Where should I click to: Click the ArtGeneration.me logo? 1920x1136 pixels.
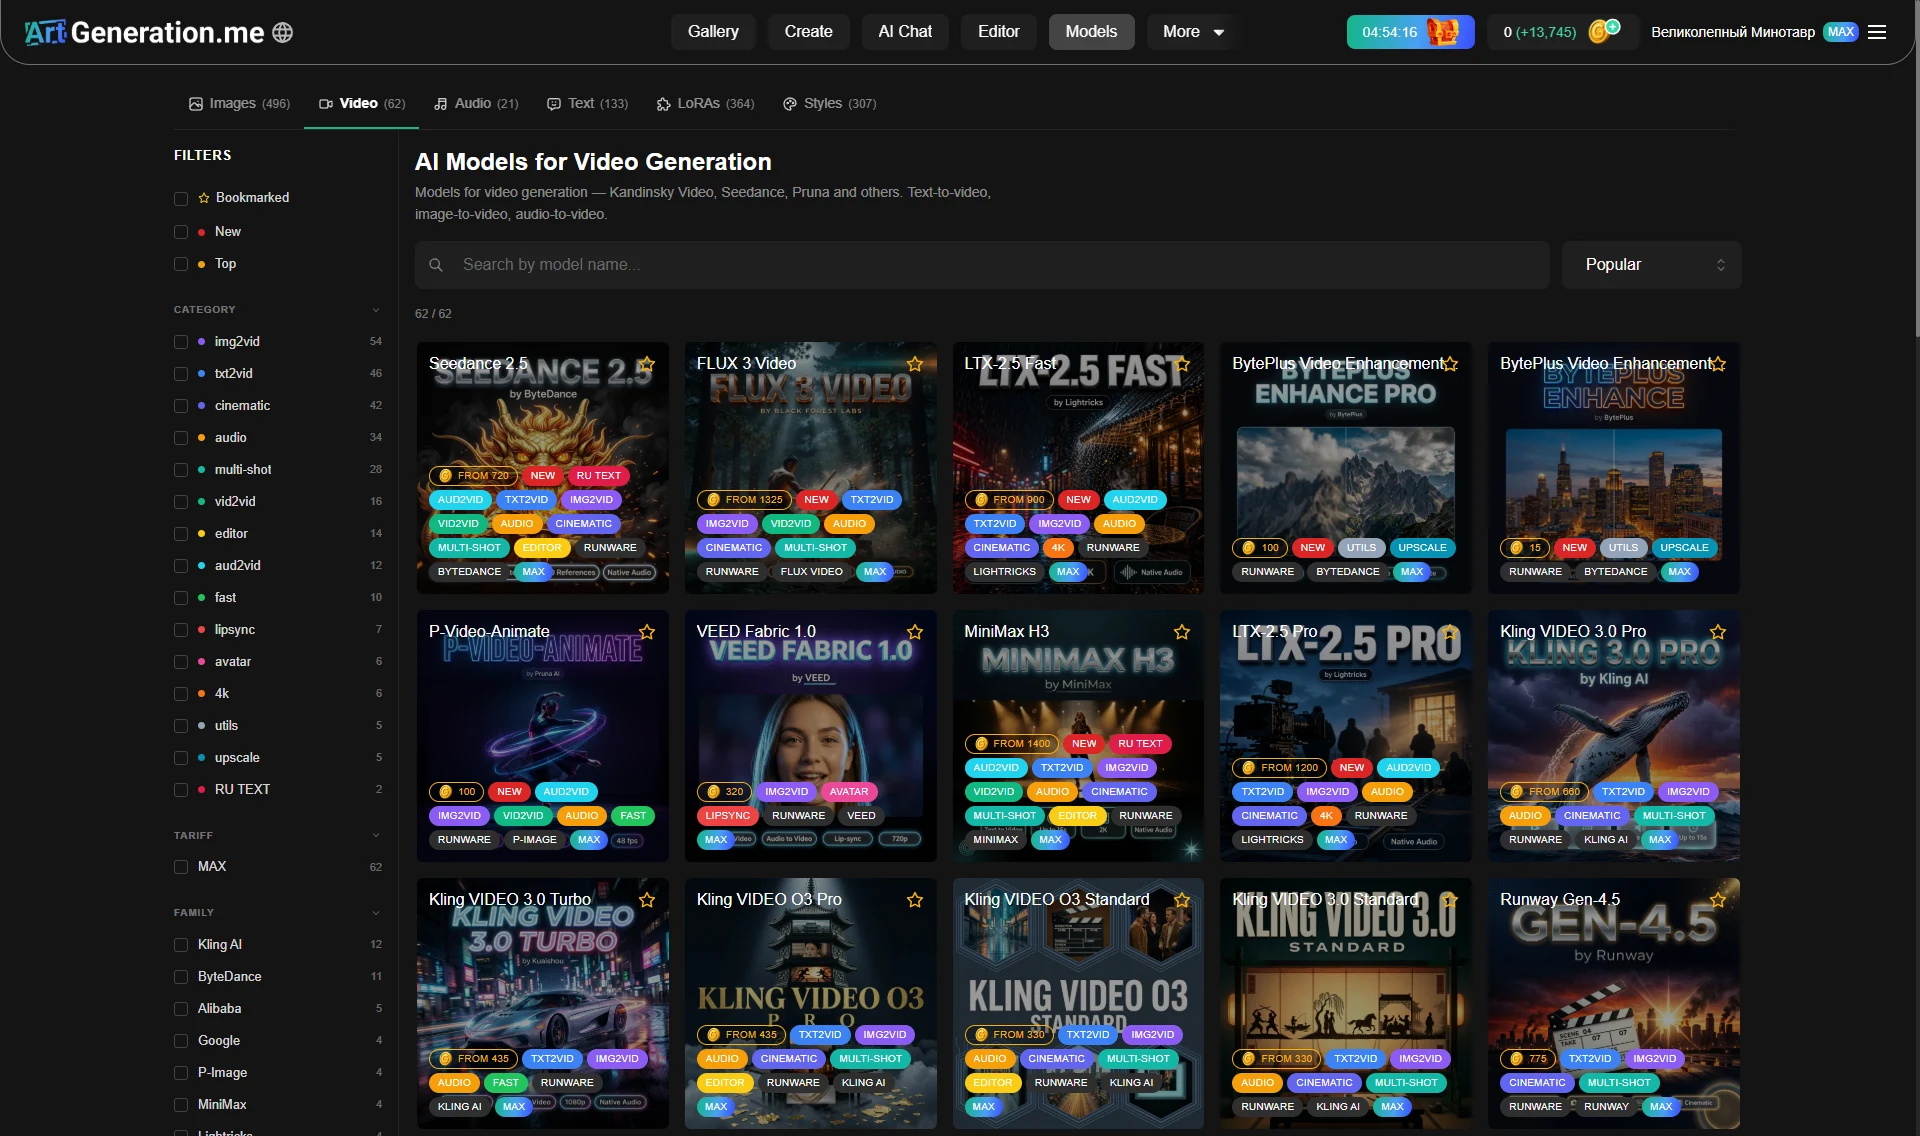pyautogui.click(x=144, y=32)
